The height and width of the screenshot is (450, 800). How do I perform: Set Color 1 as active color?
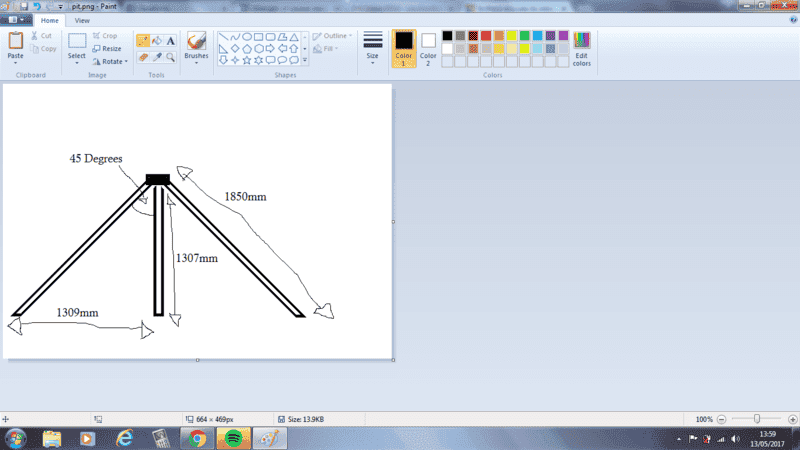tap(403, 47)
